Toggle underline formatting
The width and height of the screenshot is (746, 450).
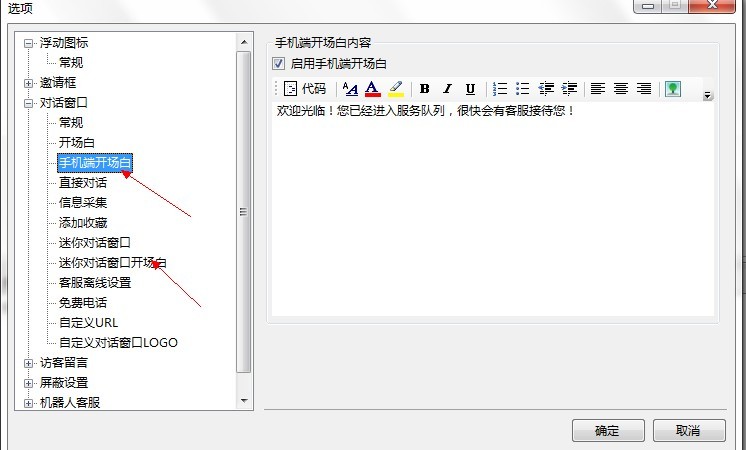pos(470,89)
